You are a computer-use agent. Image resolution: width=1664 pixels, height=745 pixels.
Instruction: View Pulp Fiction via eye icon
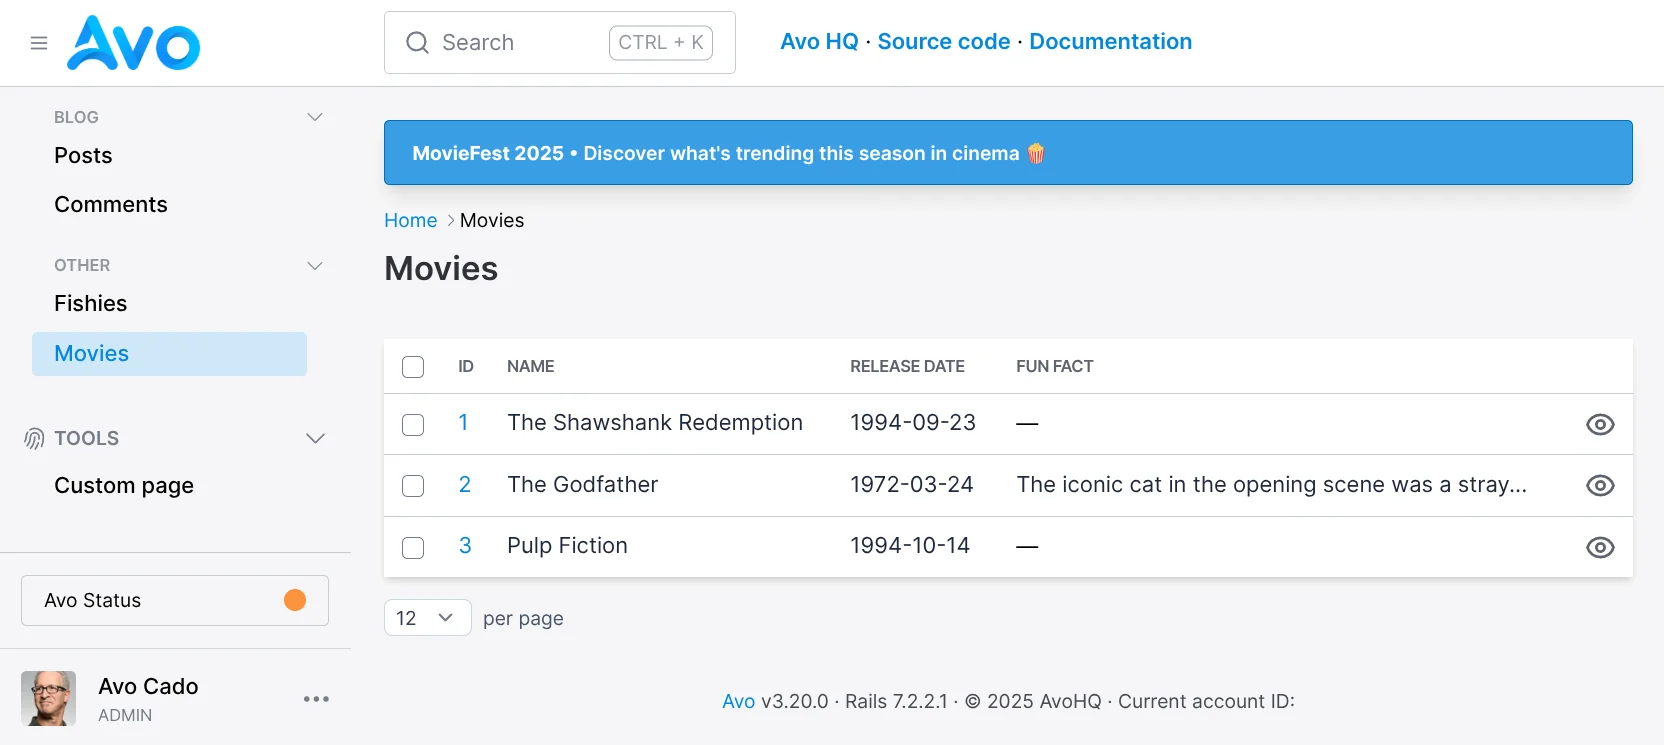1600,547
